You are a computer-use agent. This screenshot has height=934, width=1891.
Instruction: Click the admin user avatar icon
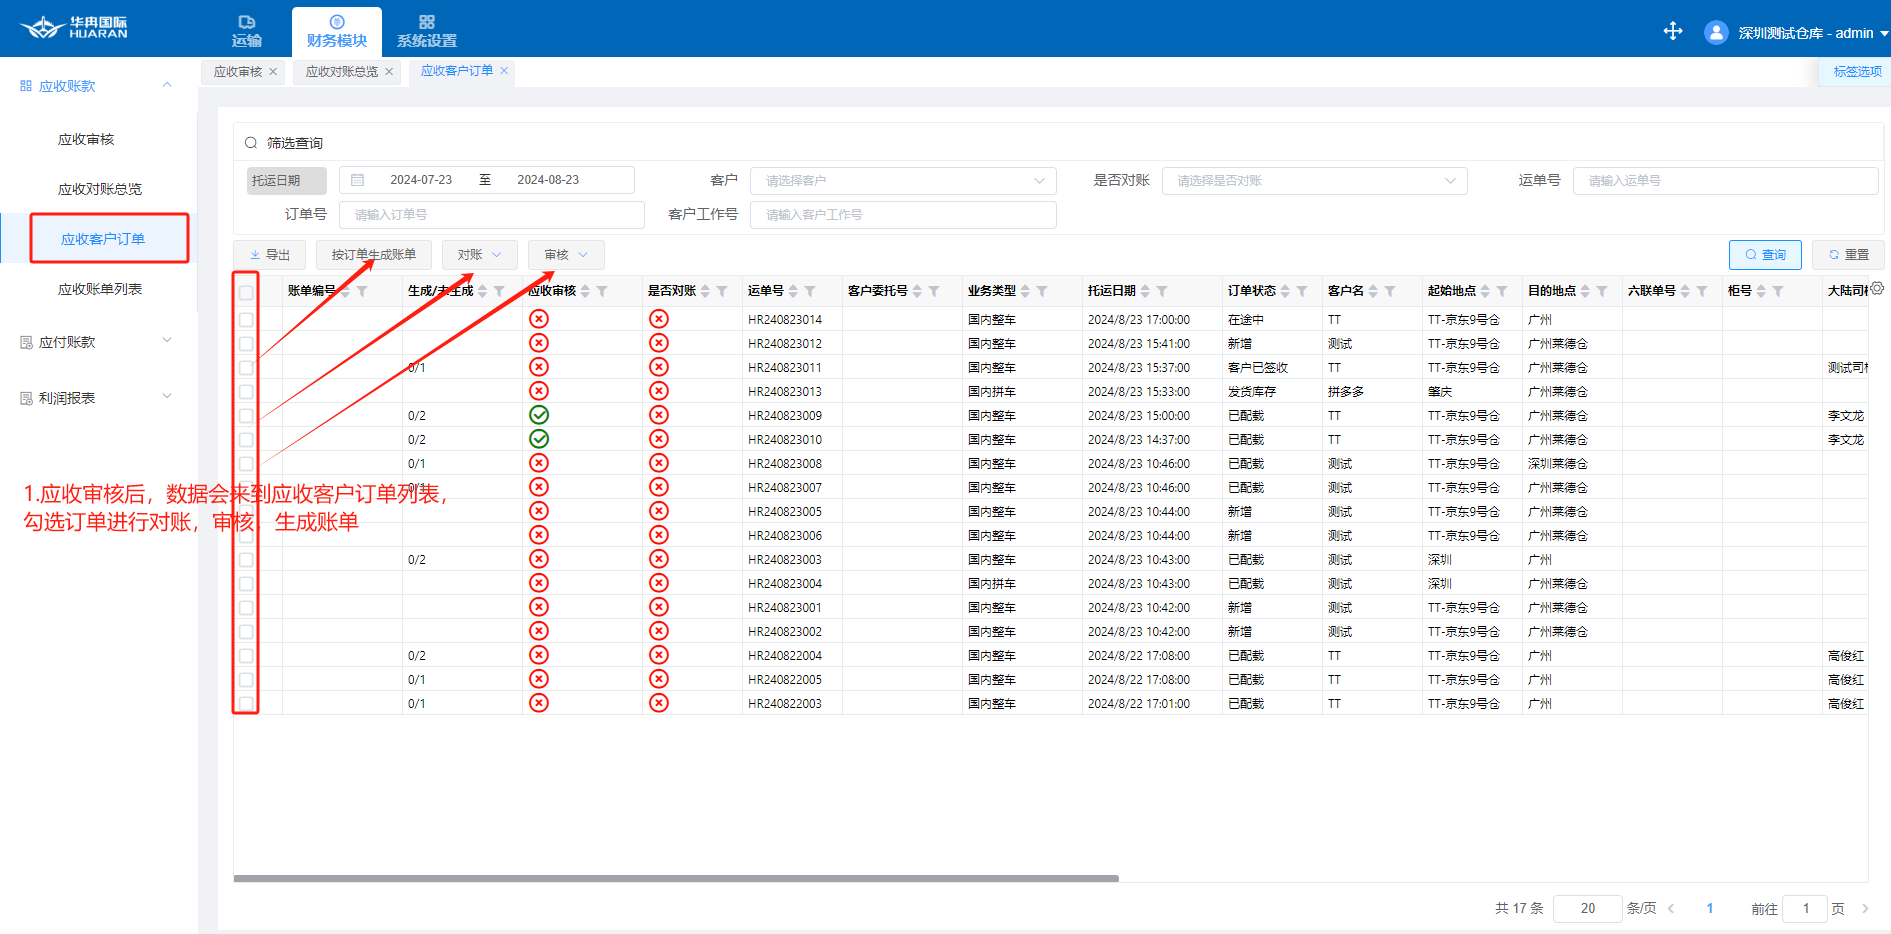coord(1715,33)
